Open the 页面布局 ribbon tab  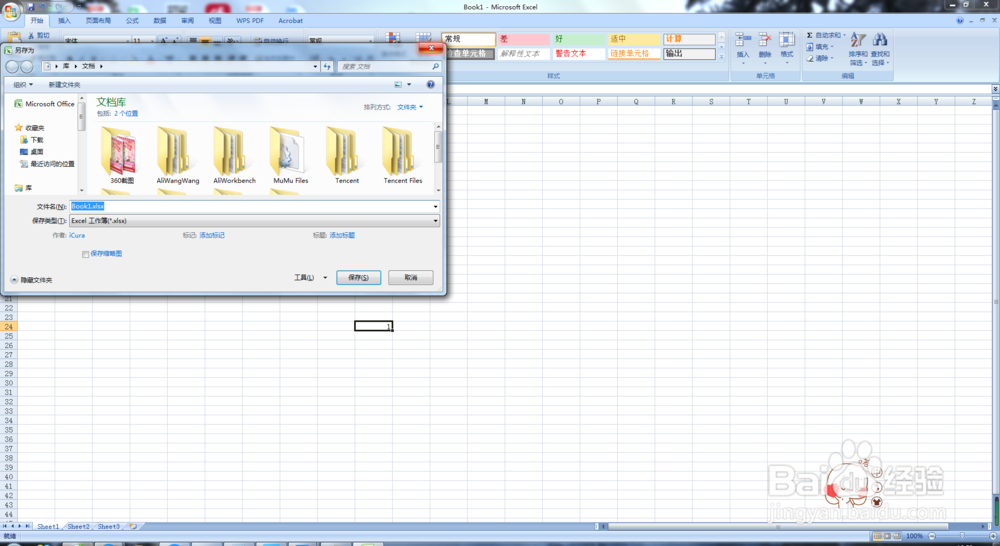[98, 20]
